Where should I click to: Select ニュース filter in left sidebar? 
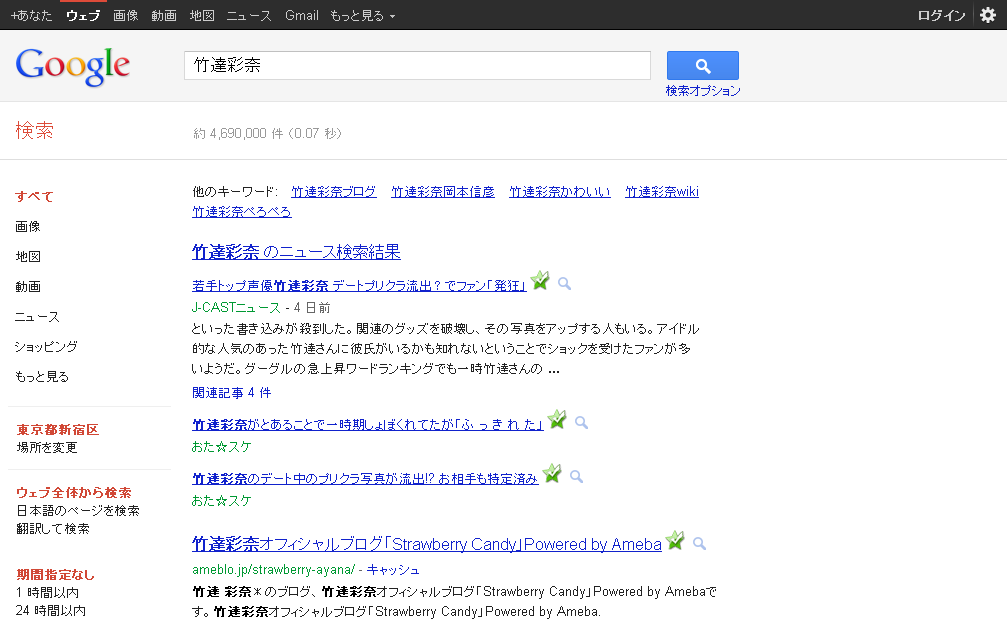pyautogui.click(x=37, y=317)
